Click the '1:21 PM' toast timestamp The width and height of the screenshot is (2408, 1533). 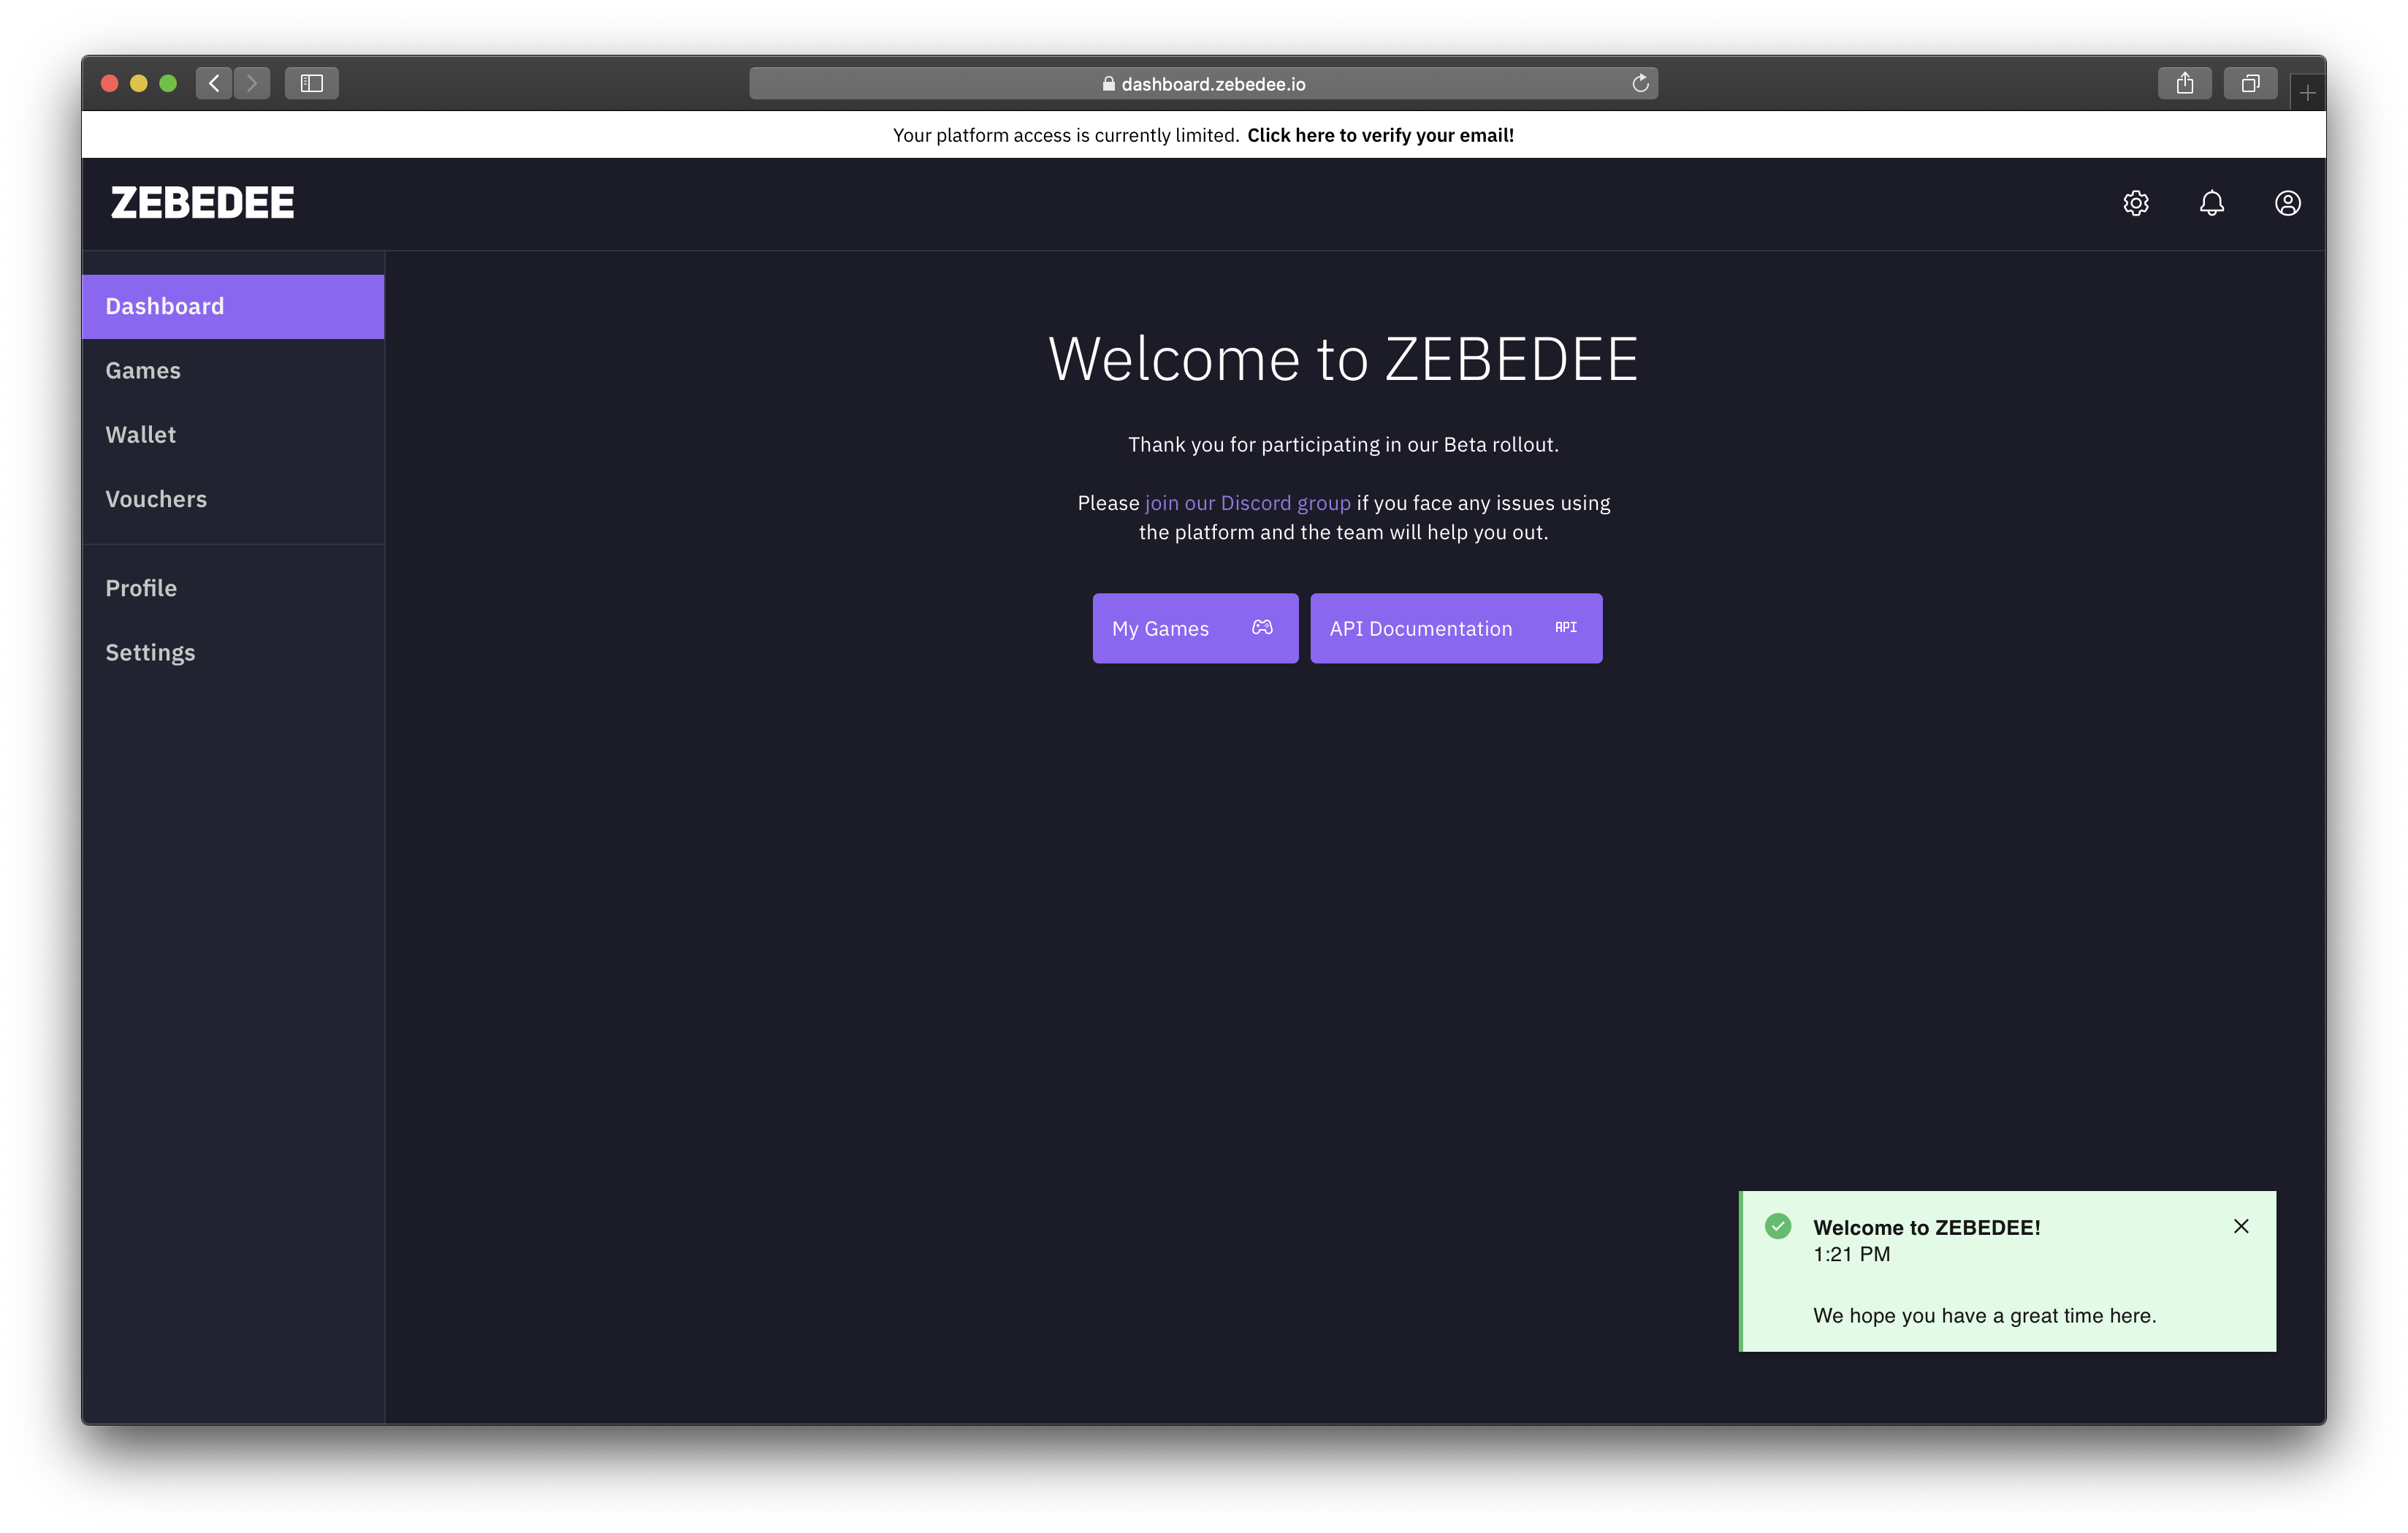tap(1851, 1254)
